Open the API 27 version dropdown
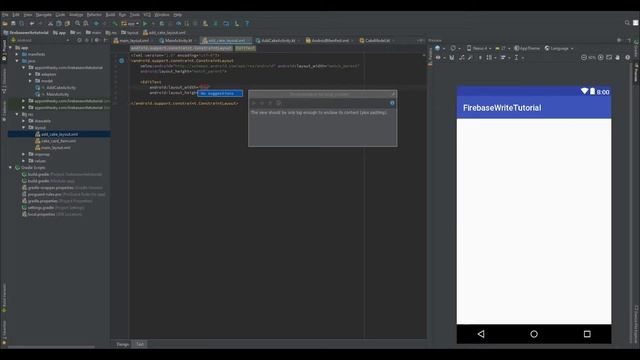 pos(503,48)
